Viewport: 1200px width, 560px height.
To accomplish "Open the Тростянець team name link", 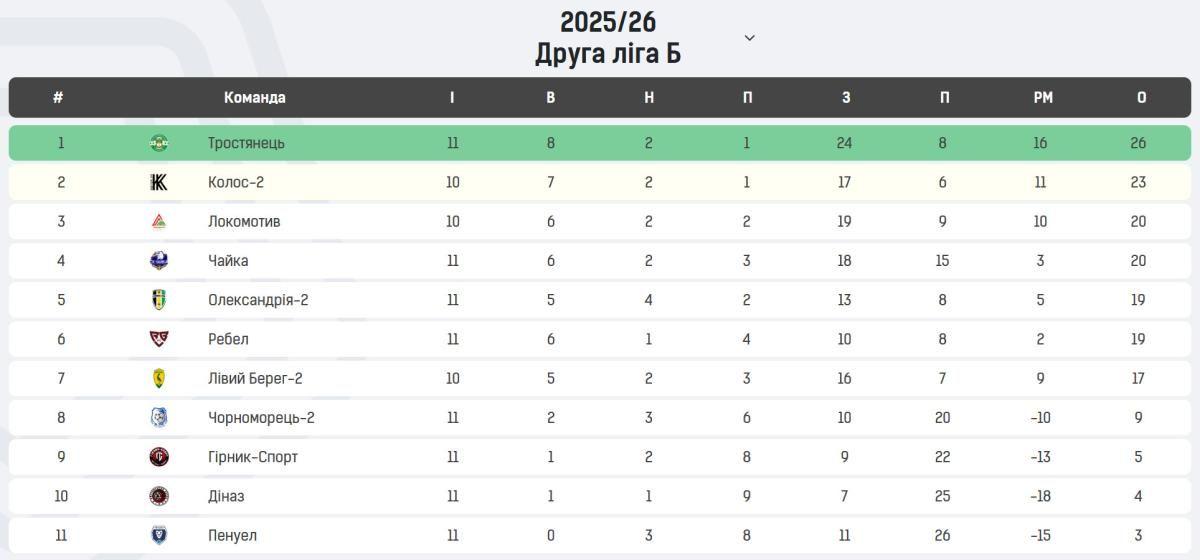I will click(246, 143).
